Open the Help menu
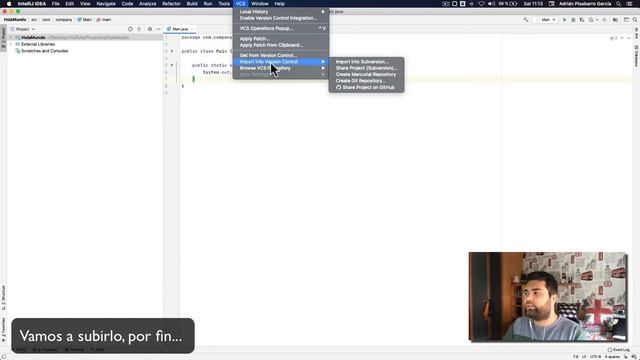This screenshot has width=640, height=360. [279, 4]
